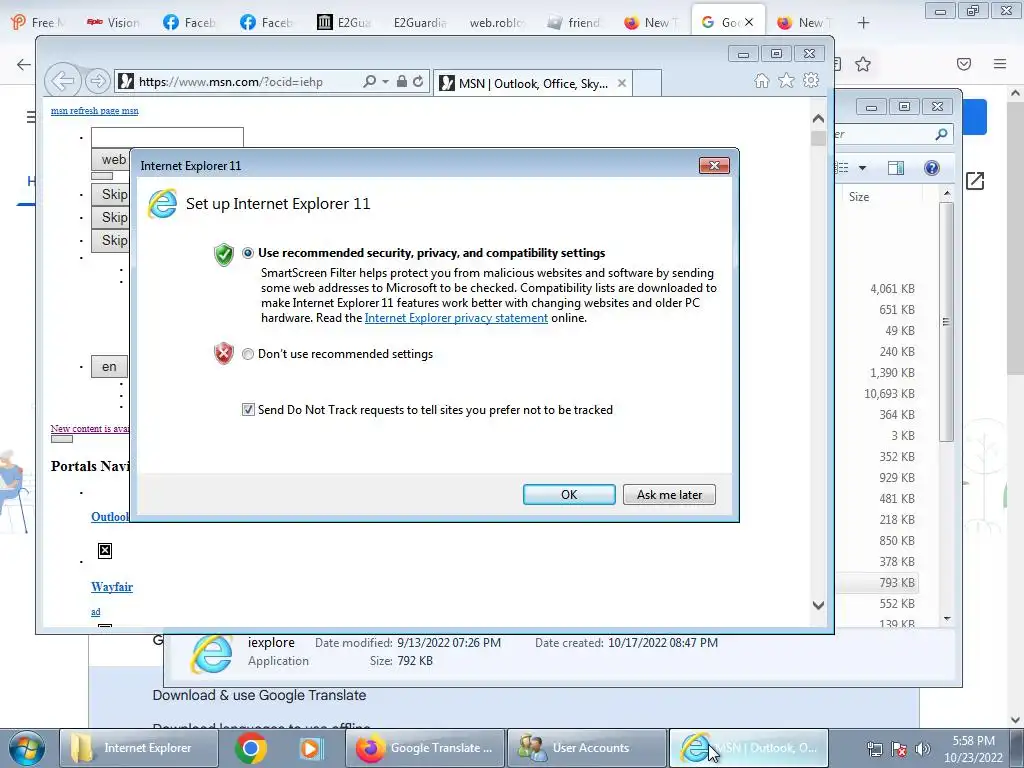Image resolution: width=1024 pixels, height=768 pixels.
Task: Click the IE page scroll up arrow
Action: [x=818, y=118]
